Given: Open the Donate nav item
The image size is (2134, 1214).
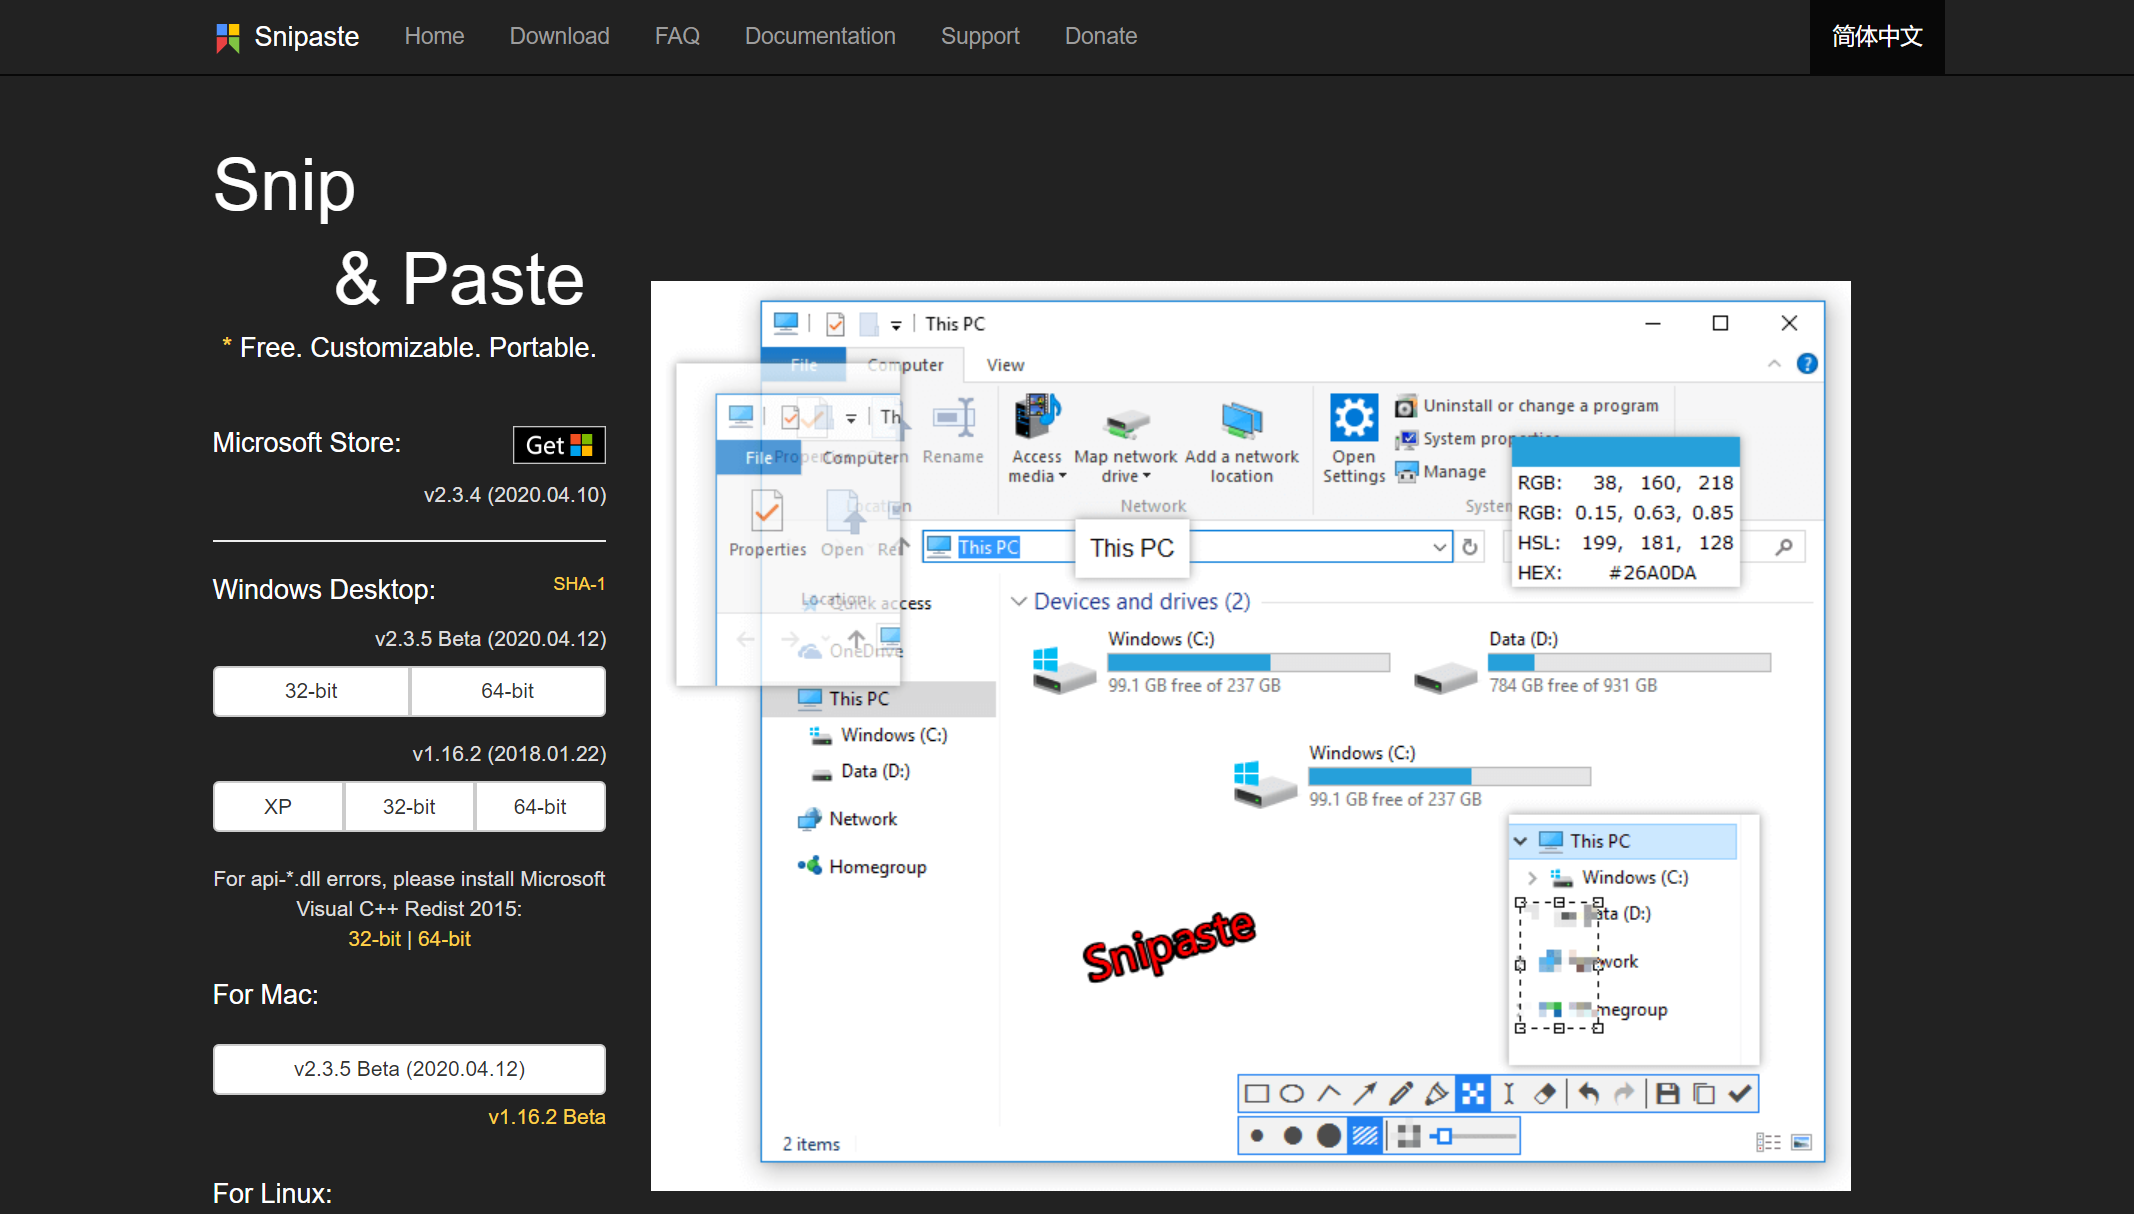Looking at the screenshot, I should click(x=1101, y=37).
